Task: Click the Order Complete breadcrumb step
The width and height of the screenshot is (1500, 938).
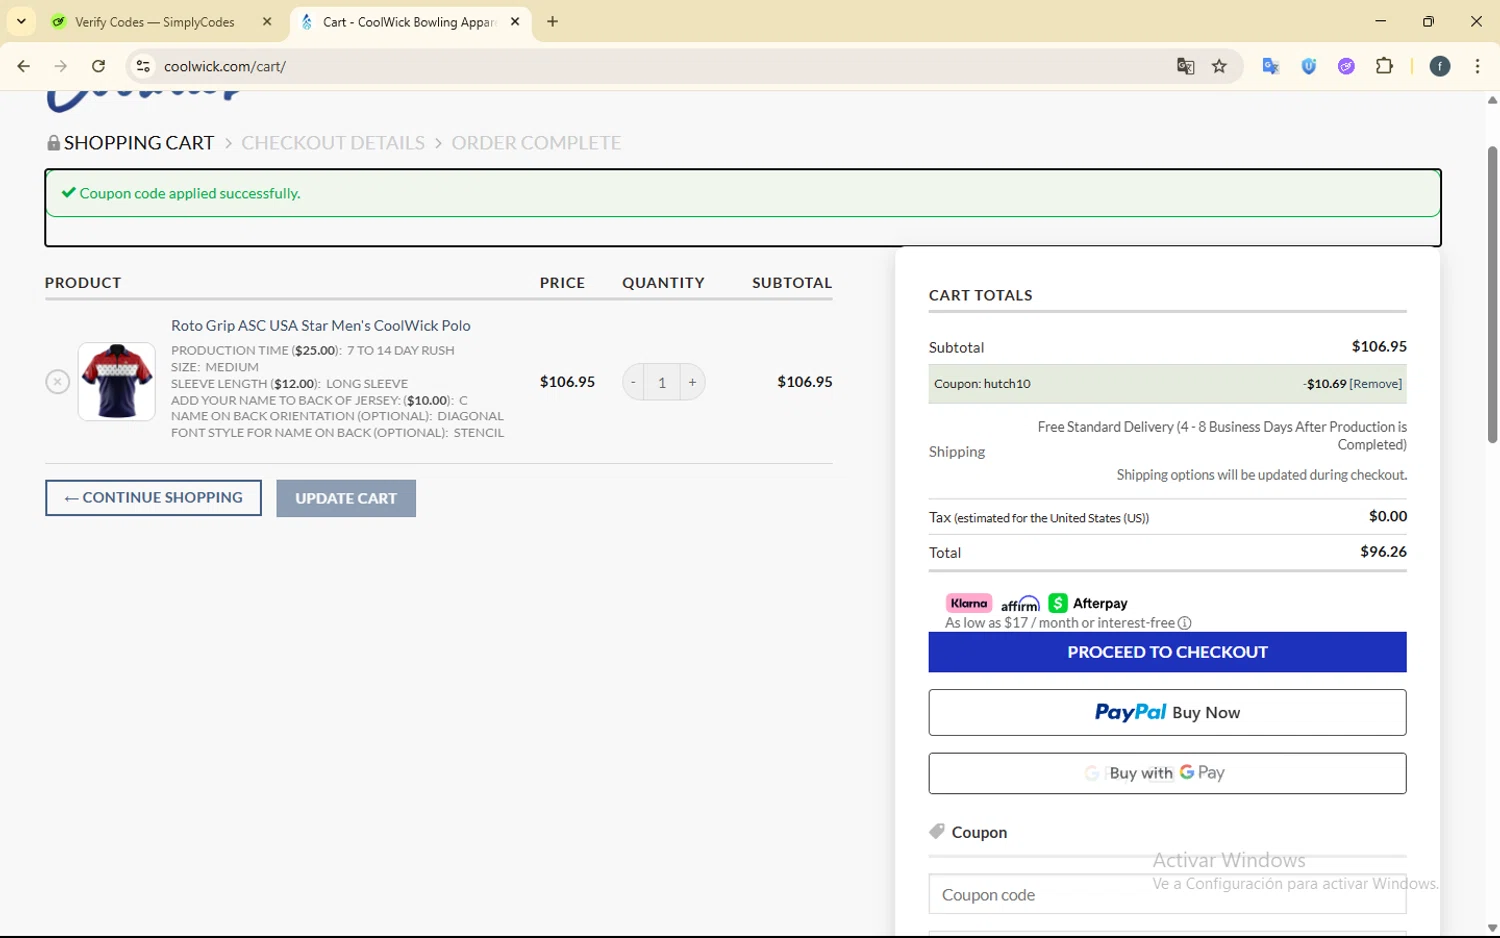Action: click(x=536, y=143)
